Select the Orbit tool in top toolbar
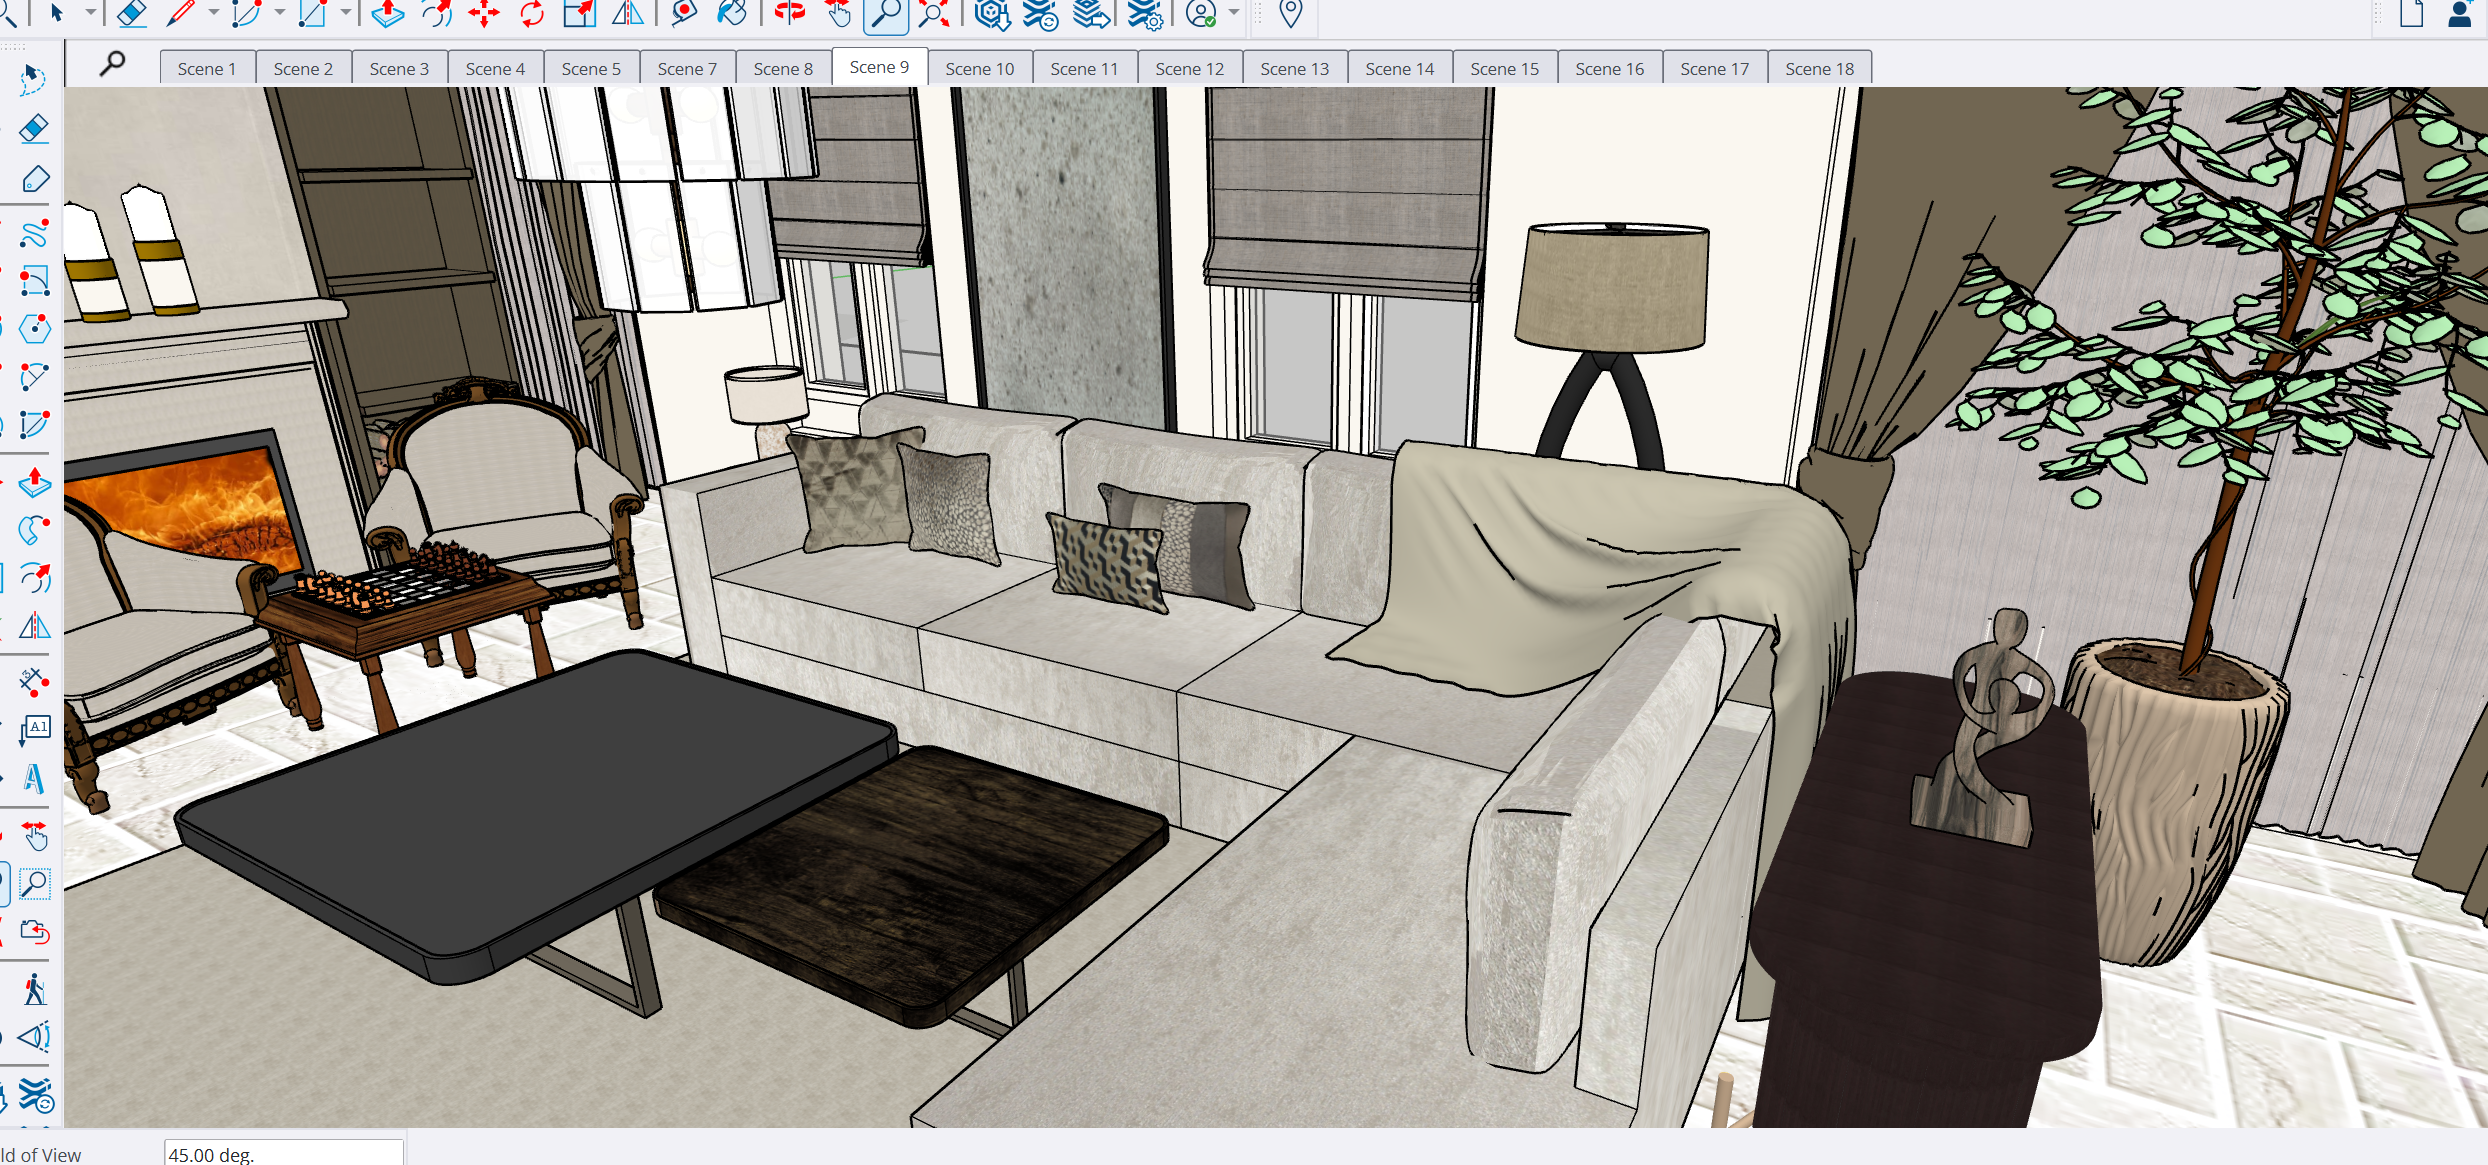2488x1165 pixels. coord(789,13)
